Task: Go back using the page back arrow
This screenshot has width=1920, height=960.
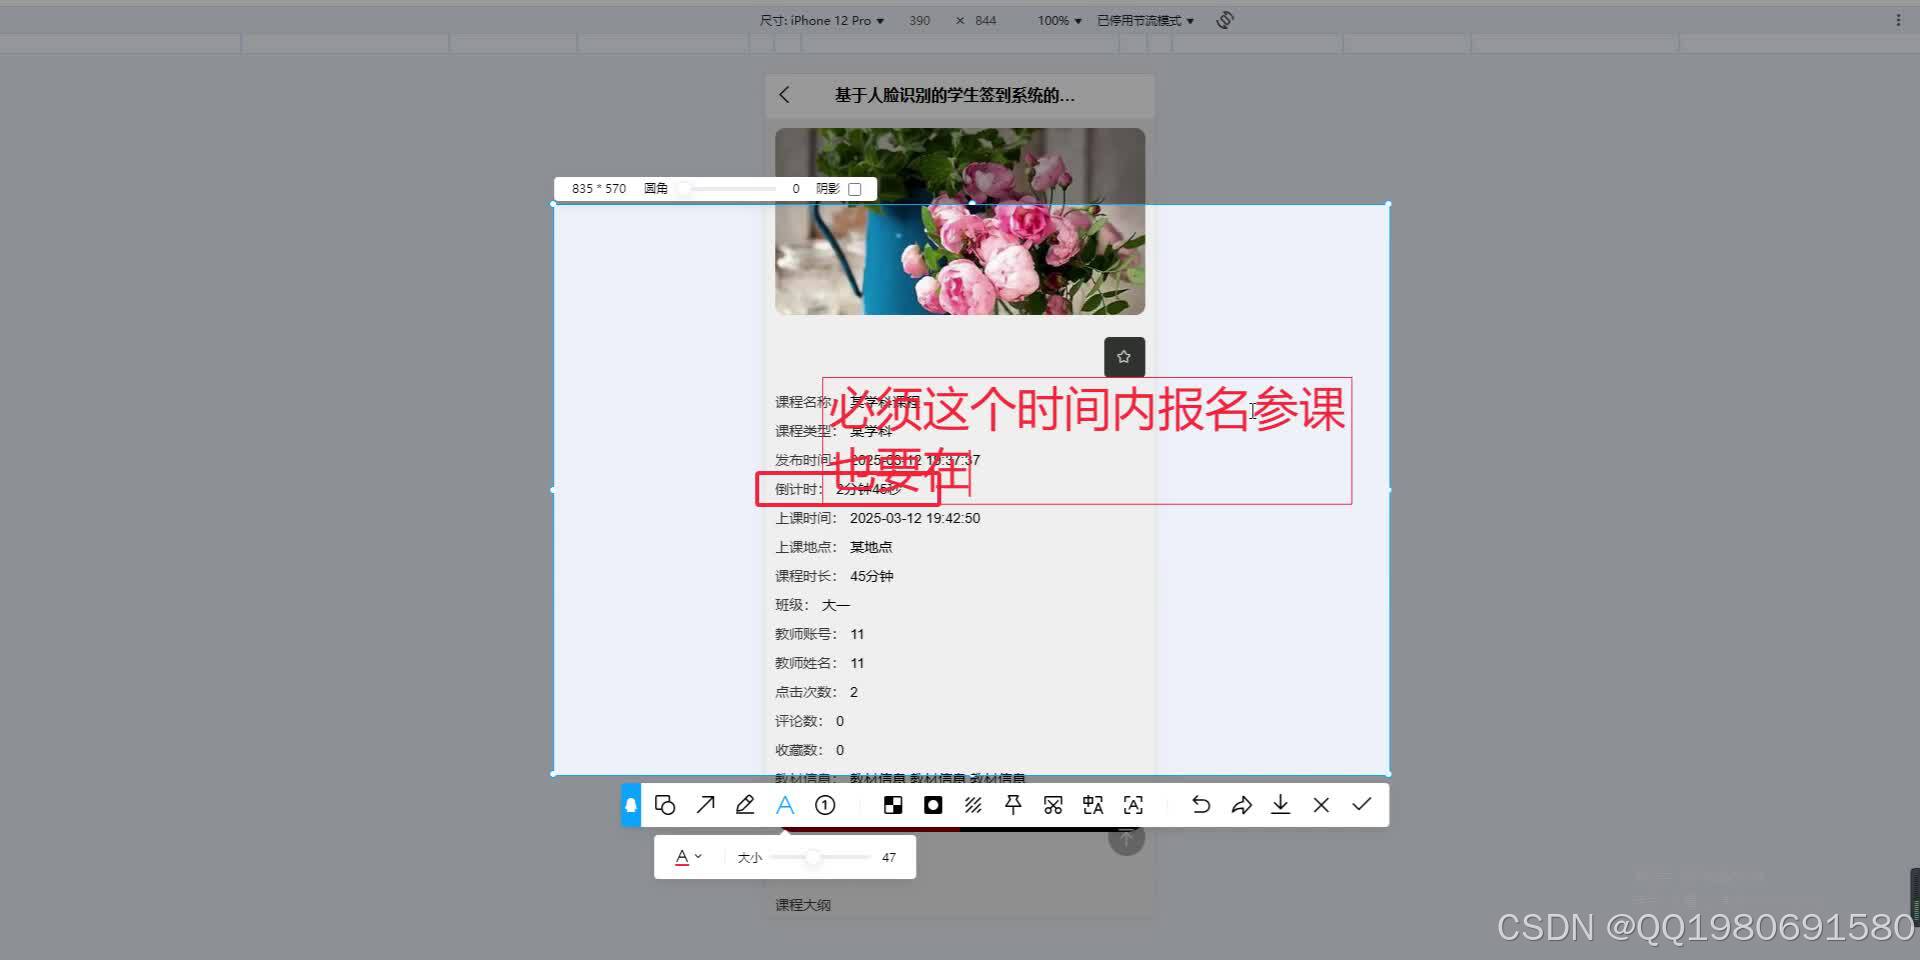Action: tap(786, 95)
